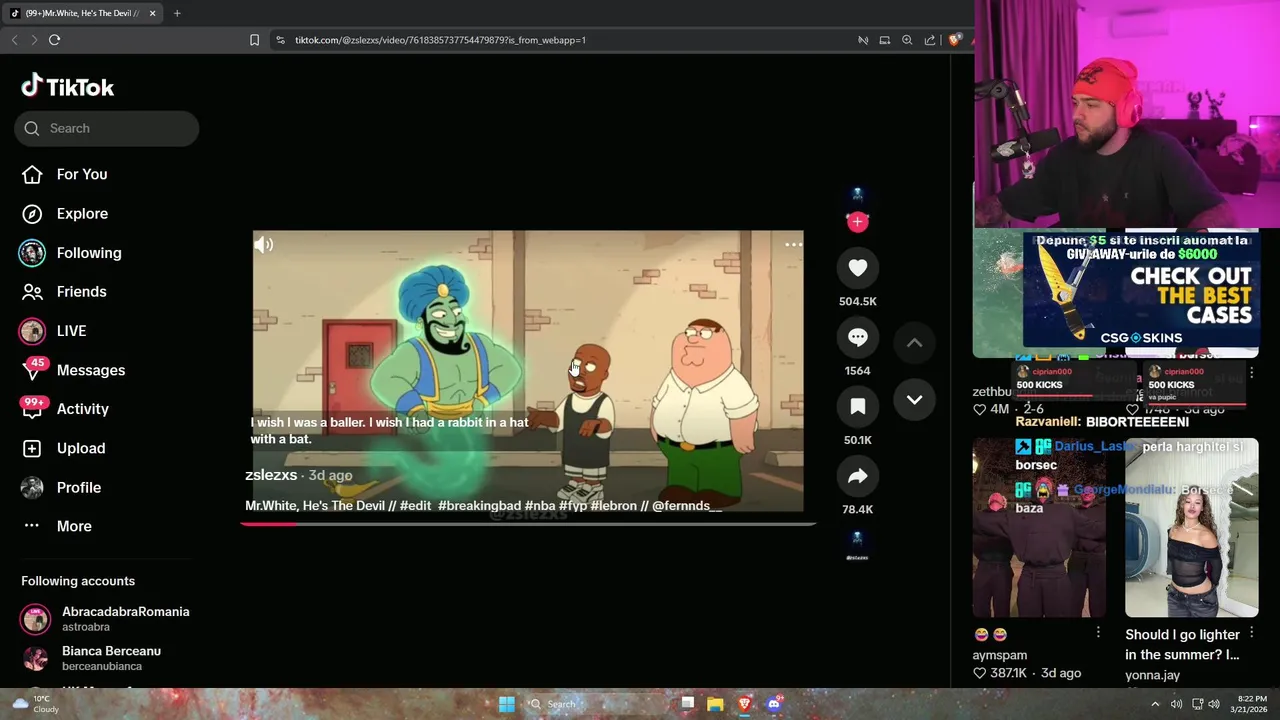Open options for 'Should I go lighter' card
Viewport: 1280px width, 720px height.
(x=1251, y=633)
